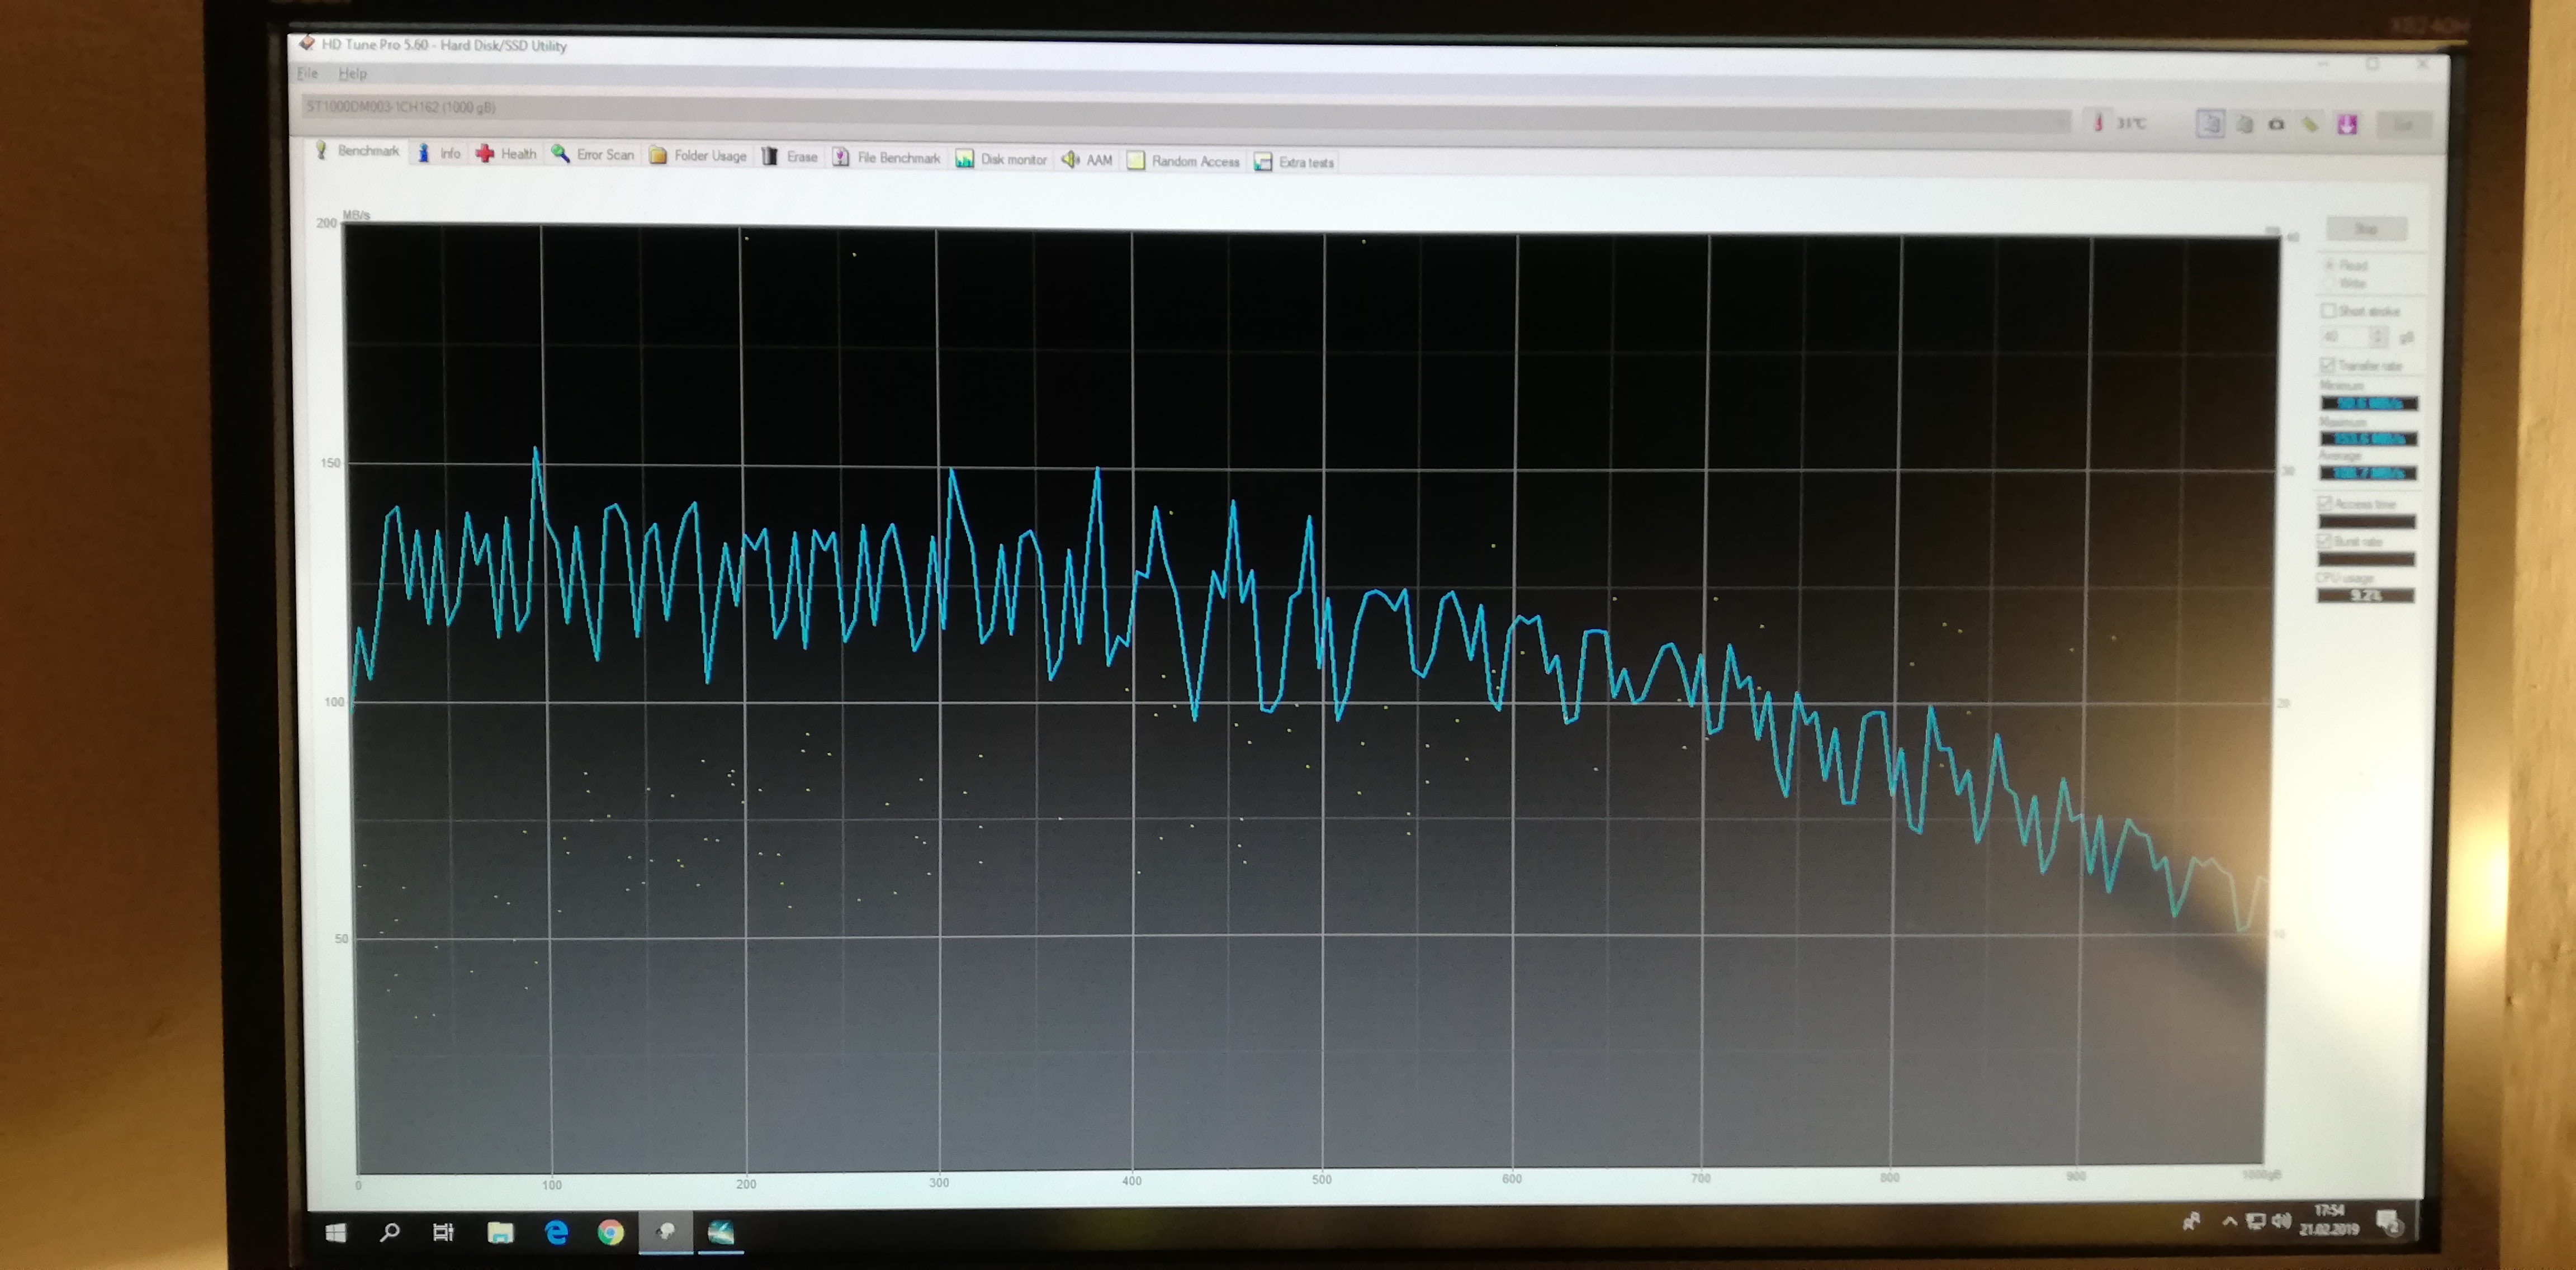The width and height of the screenshot is (2576, 1270).
Task: Click the camera save screenshot icon
Action: (x=2277, y=124)
